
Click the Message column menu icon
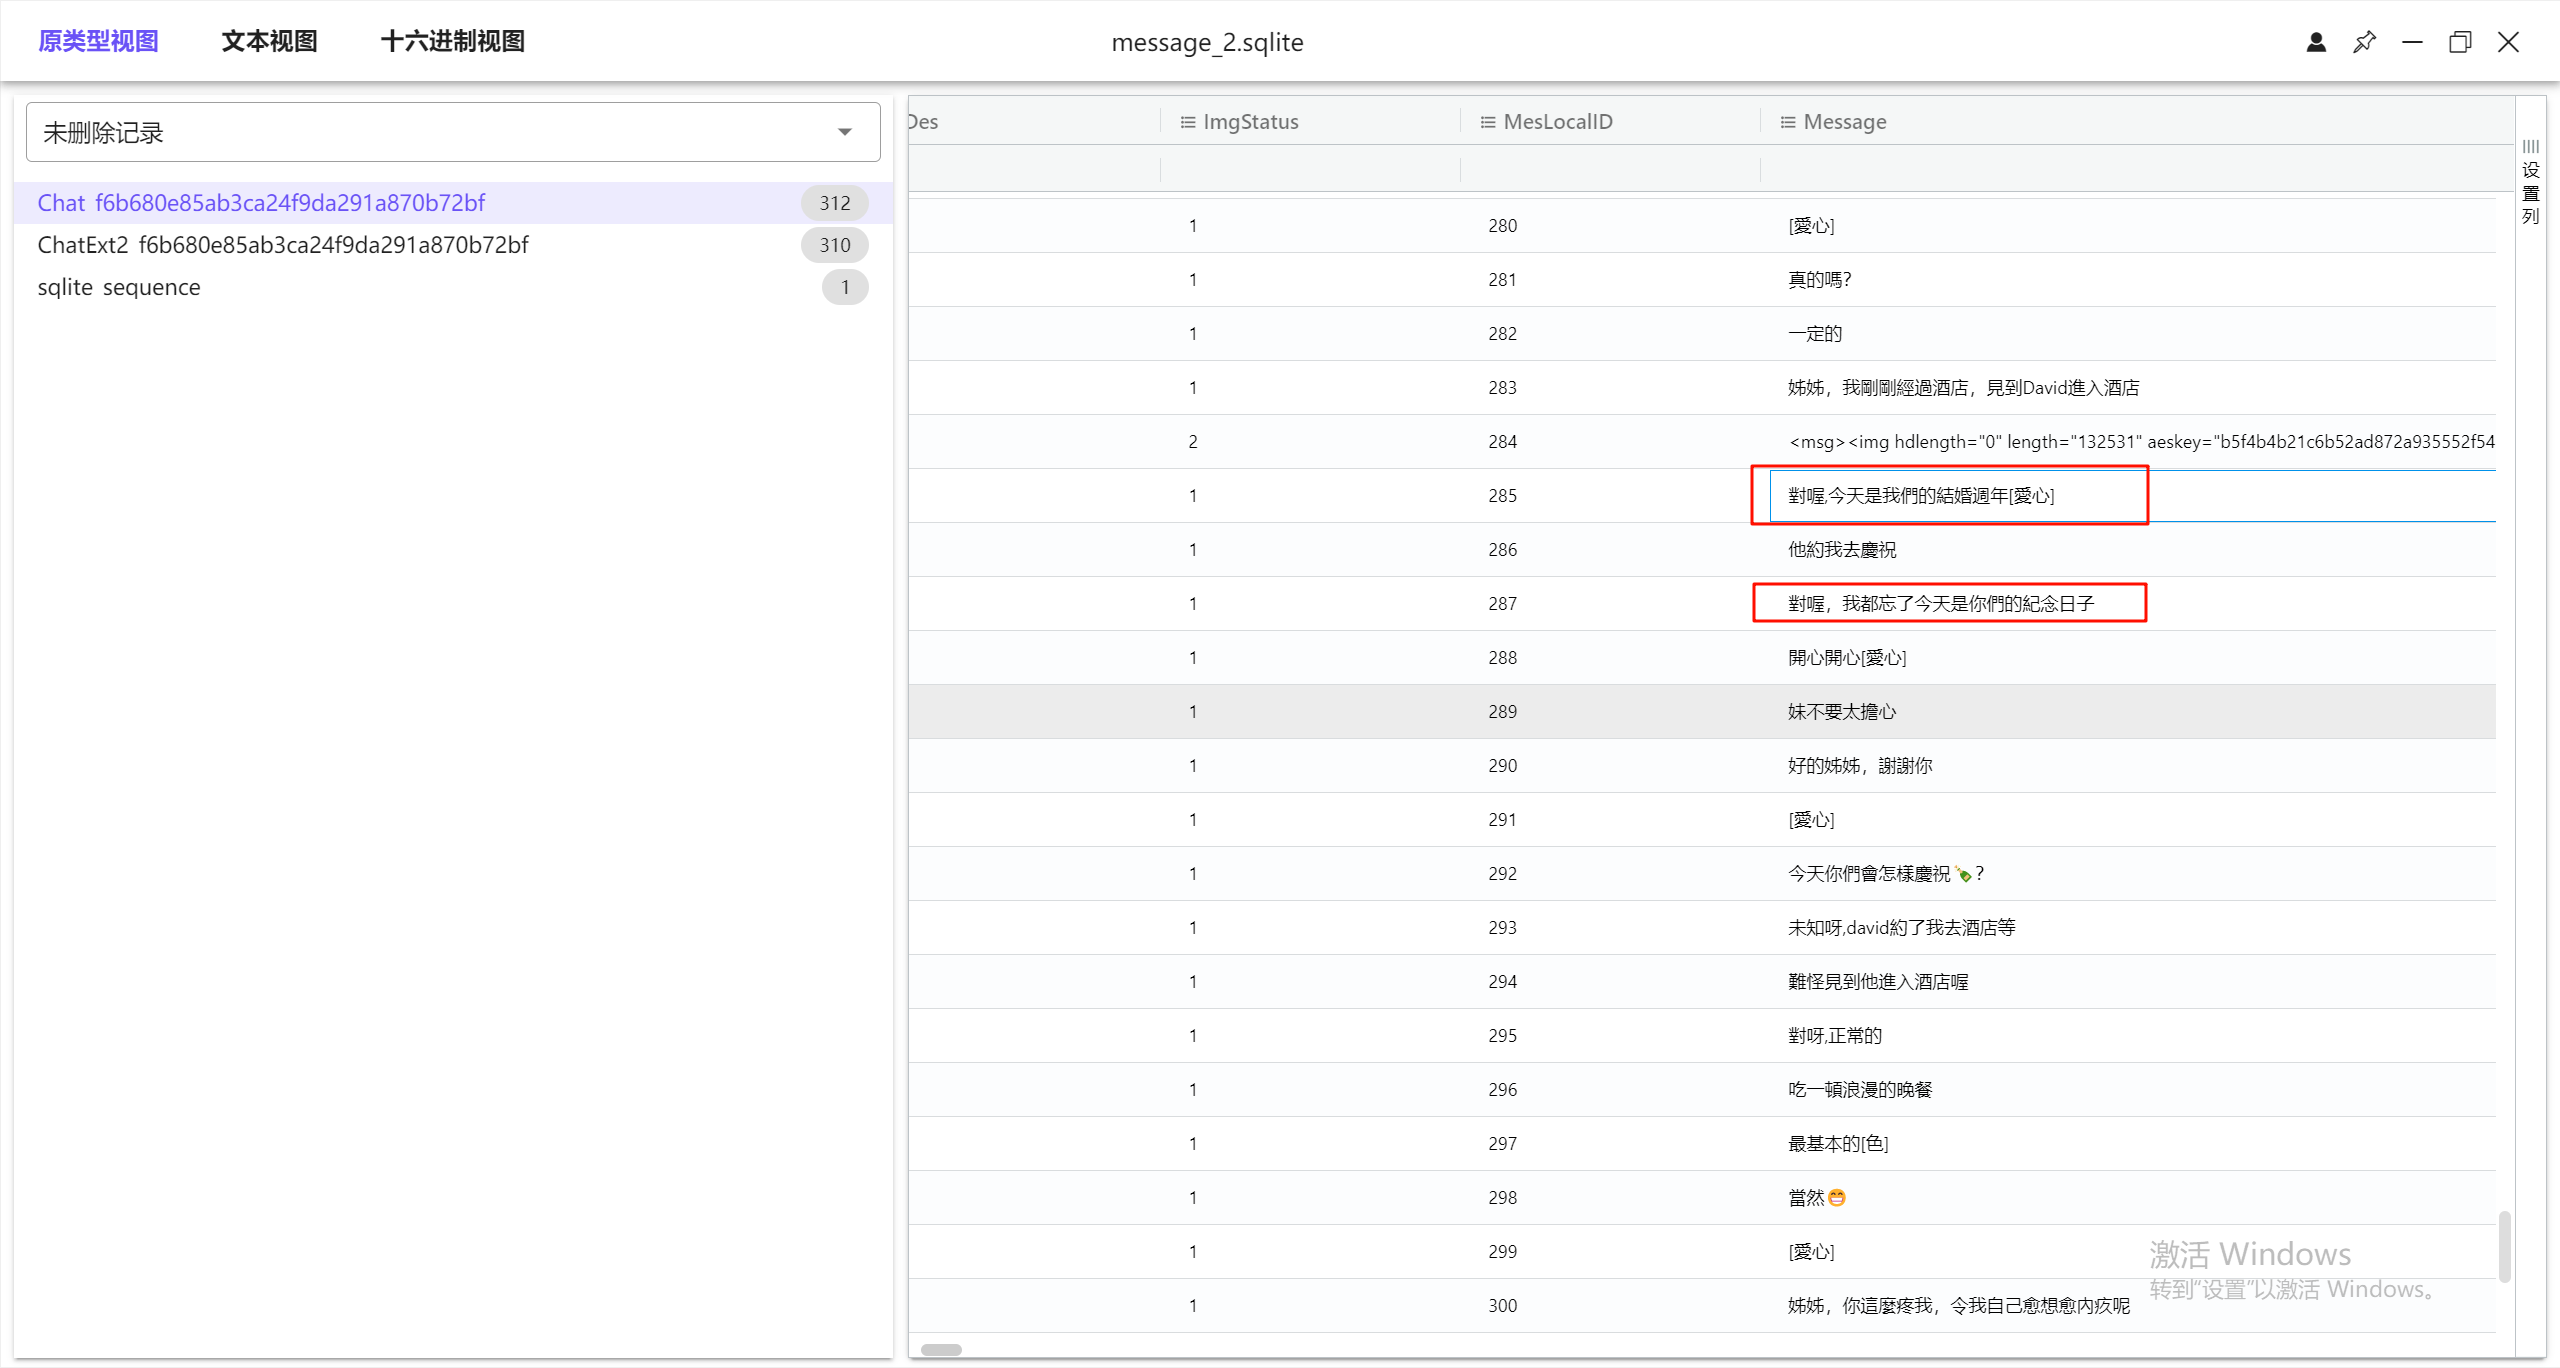point(1788,122)
